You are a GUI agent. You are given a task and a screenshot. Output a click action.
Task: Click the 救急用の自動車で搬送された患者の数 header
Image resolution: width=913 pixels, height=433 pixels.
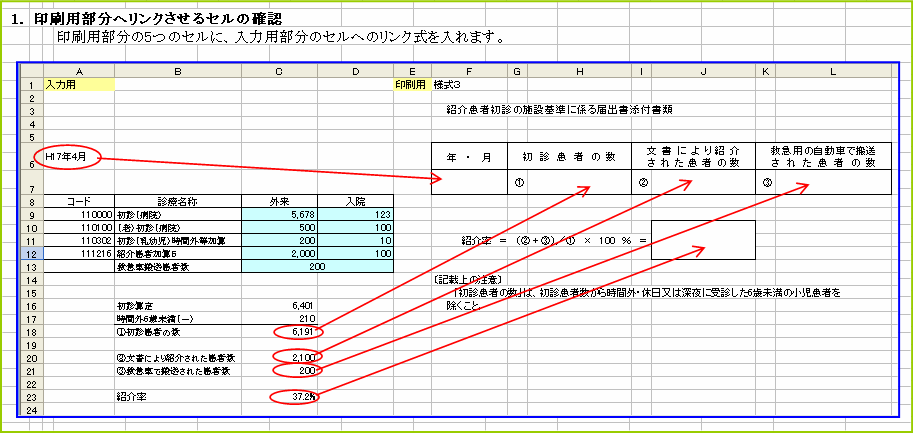click(823, 157)
